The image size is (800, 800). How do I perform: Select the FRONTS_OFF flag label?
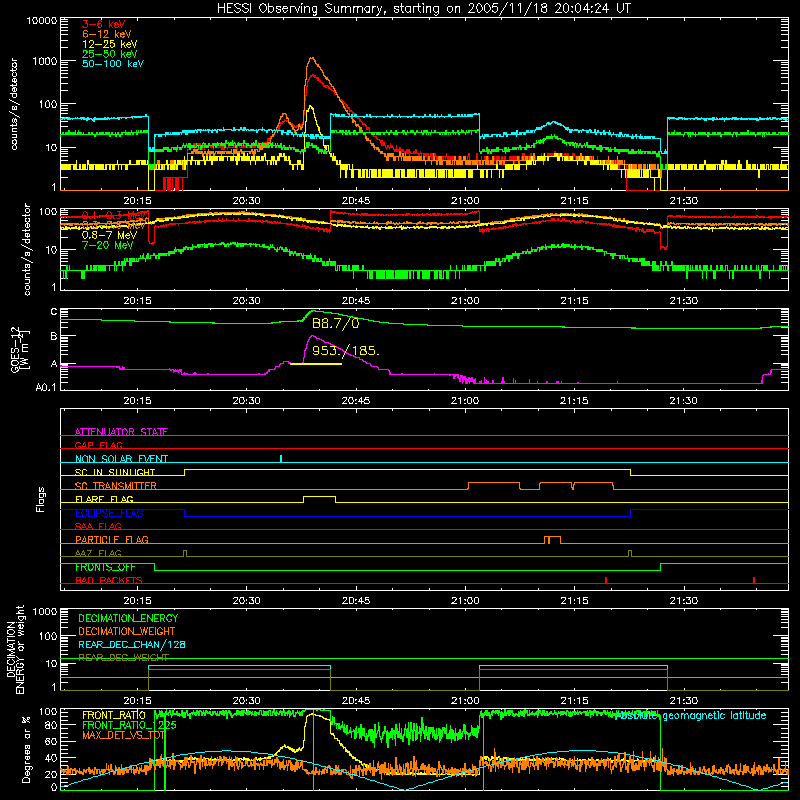[x=105, y=567]
